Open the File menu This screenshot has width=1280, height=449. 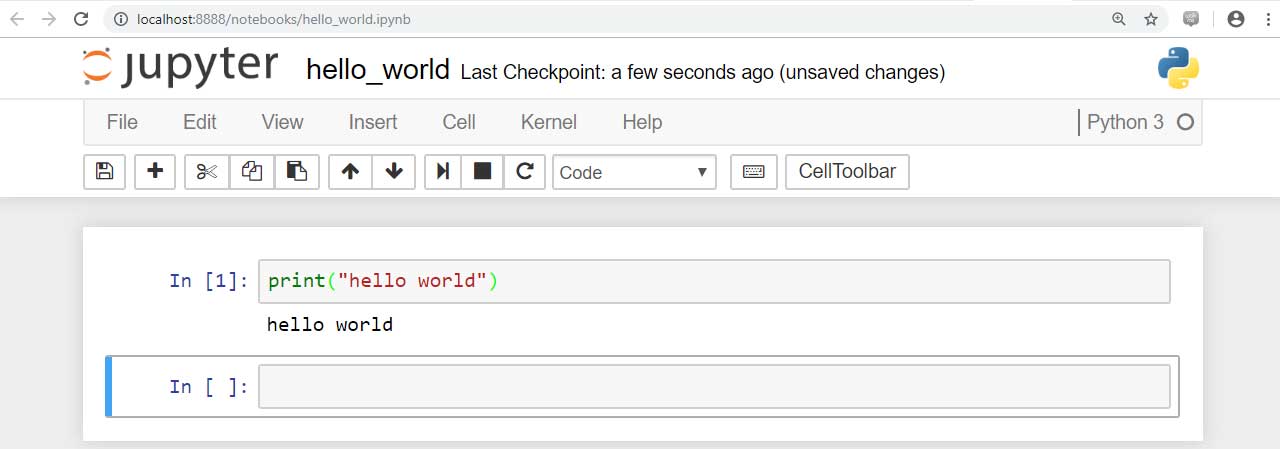122,122
